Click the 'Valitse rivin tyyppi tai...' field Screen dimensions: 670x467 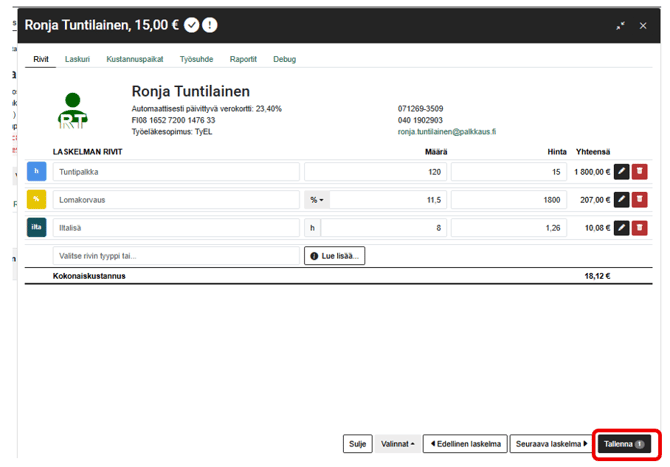176,256
